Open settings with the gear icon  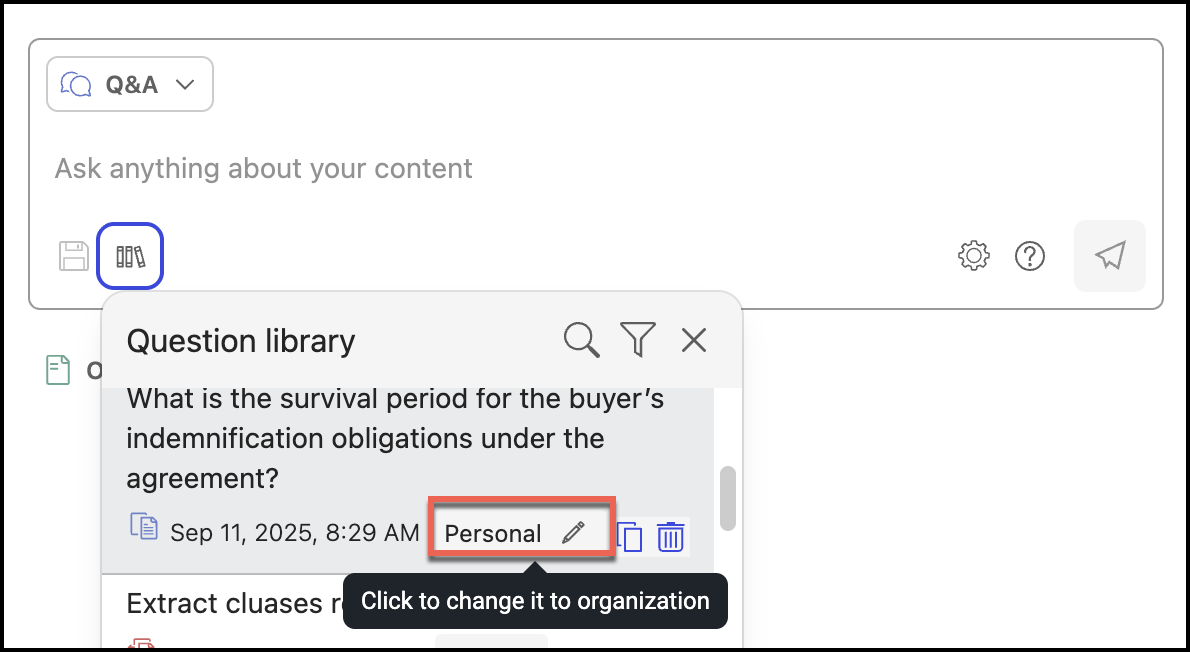click(x=973, y=256)
